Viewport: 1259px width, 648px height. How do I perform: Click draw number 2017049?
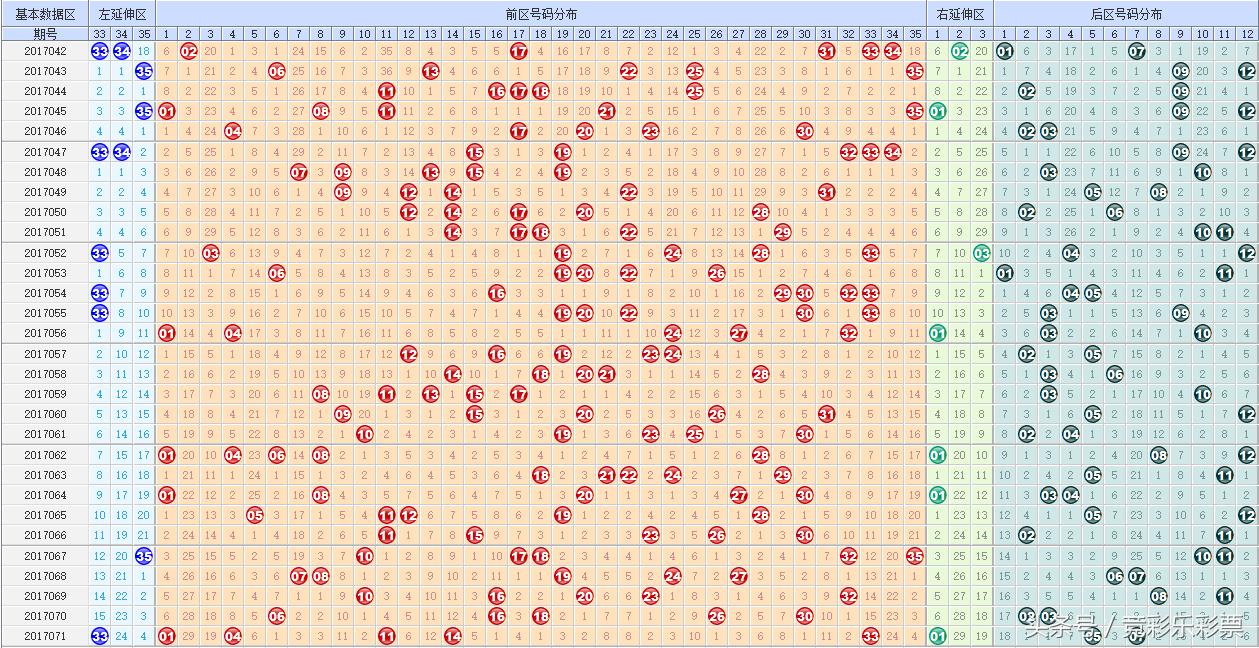[45, 192]
